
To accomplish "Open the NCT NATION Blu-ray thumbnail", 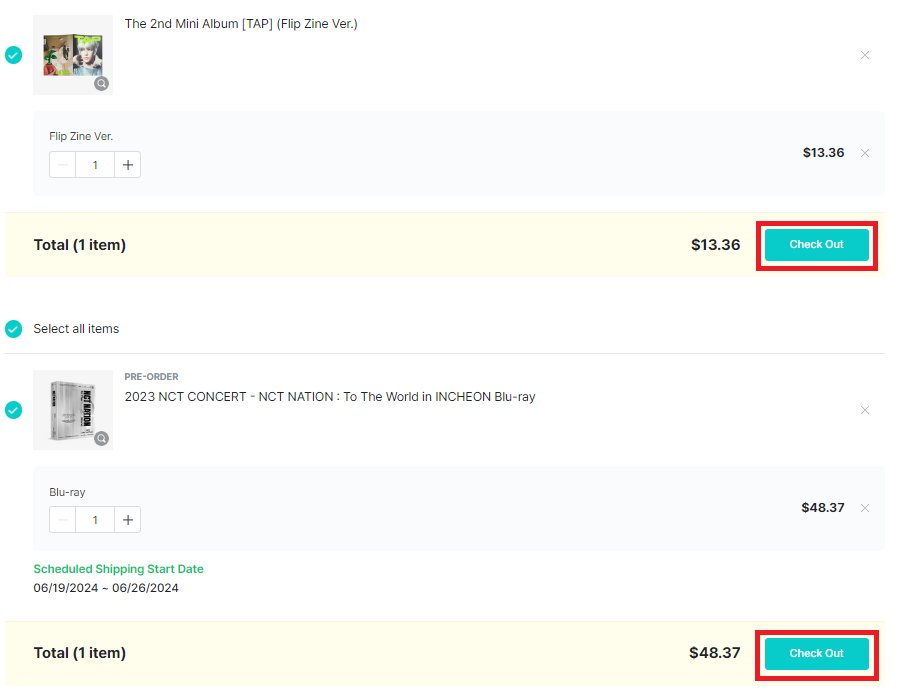I will point(73,410).
